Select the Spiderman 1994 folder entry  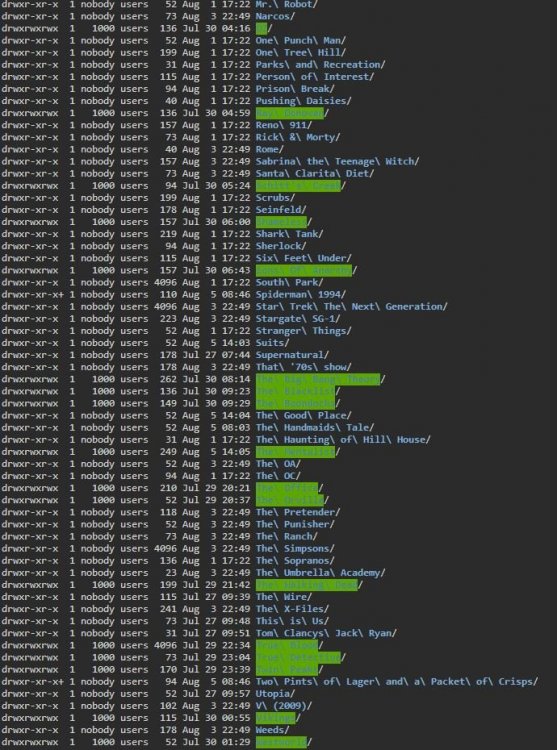(300, 295)
